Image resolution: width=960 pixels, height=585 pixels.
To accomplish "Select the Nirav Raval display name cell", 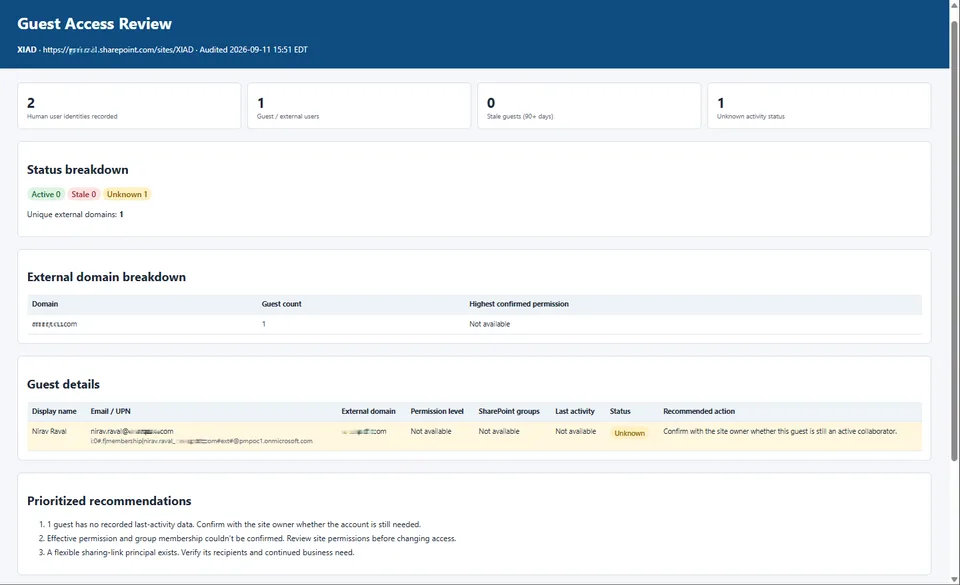I will (49, 431).
